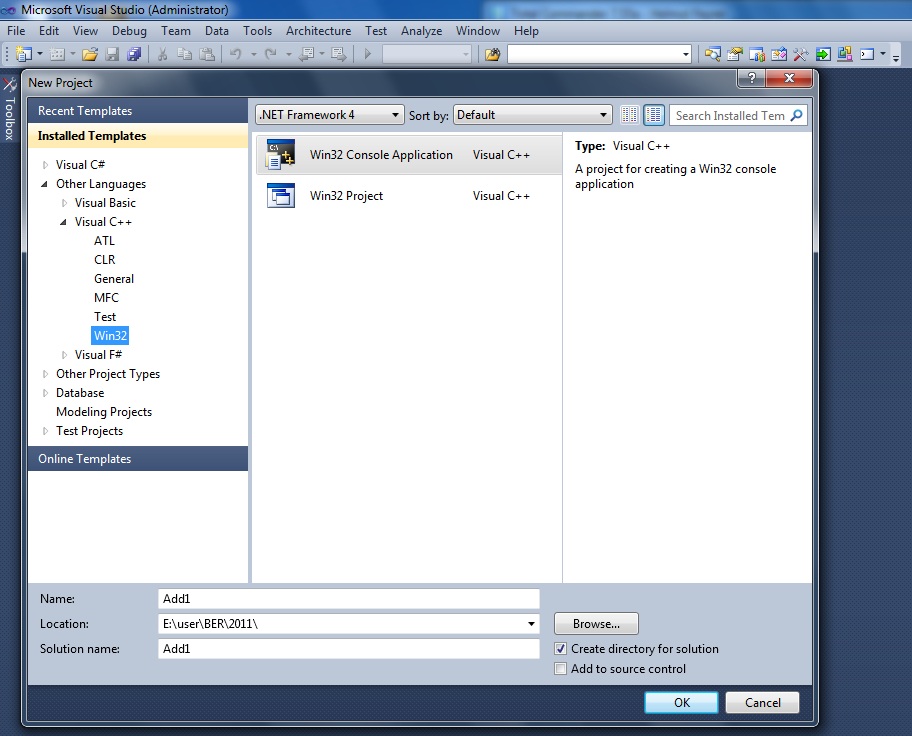Image resolution: width=912 pixels, height=736 pixels.
Task: Collapse the Visual C++ tree node
Action: [63, 222]
